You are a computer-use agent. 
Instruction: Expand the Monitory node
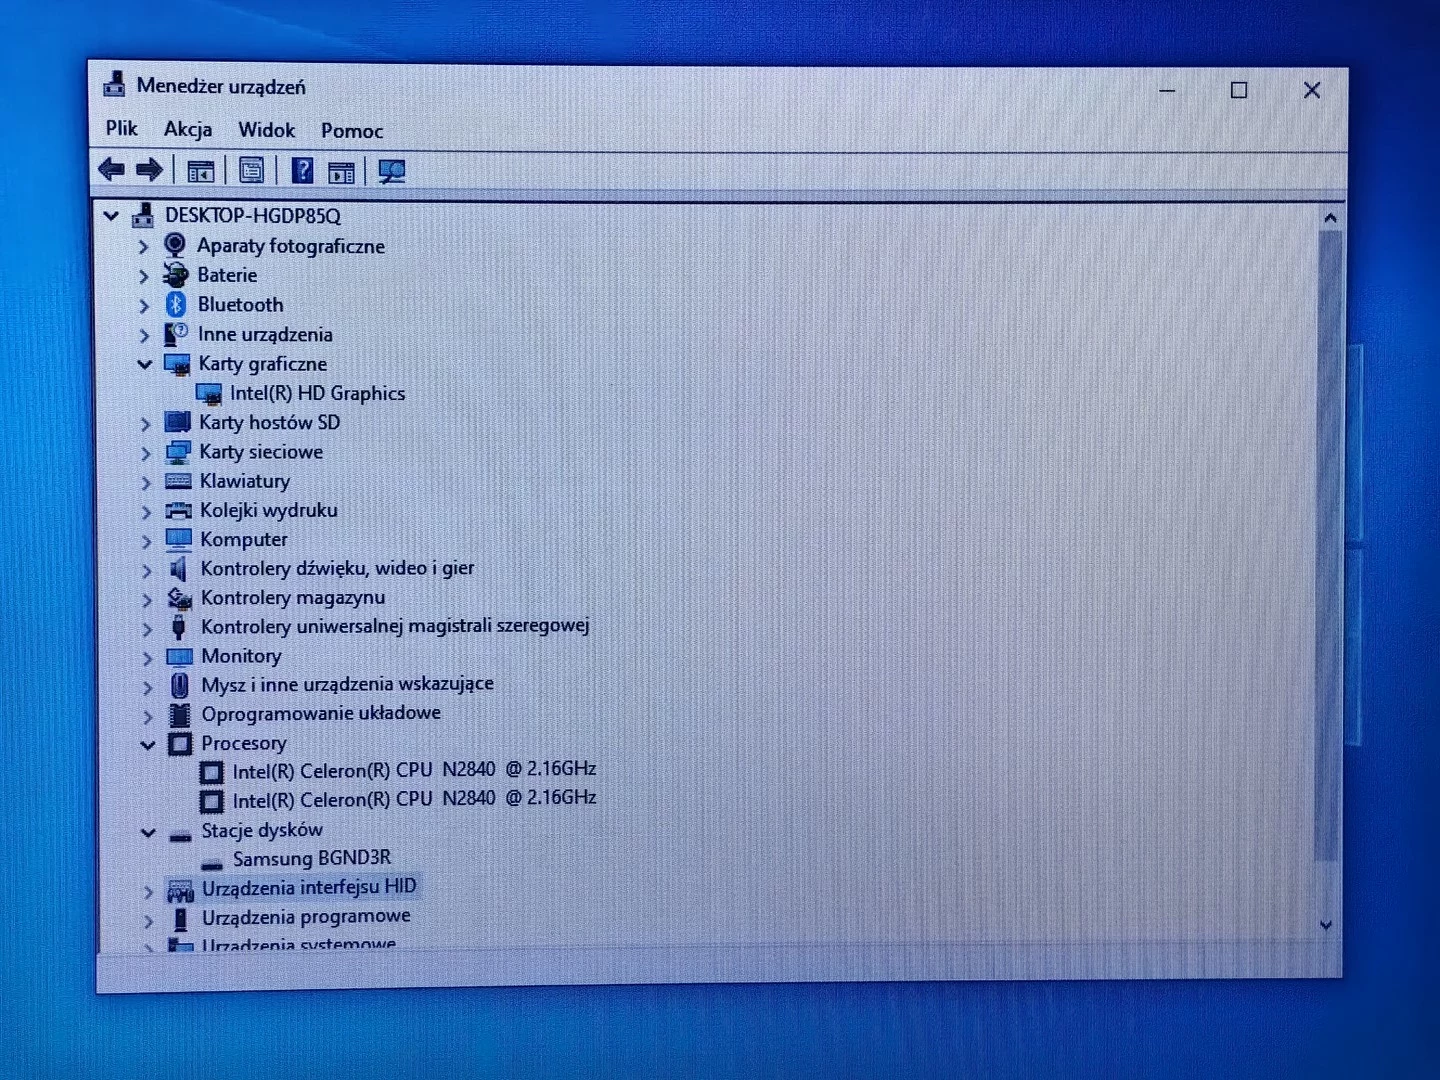click(148, 658)
